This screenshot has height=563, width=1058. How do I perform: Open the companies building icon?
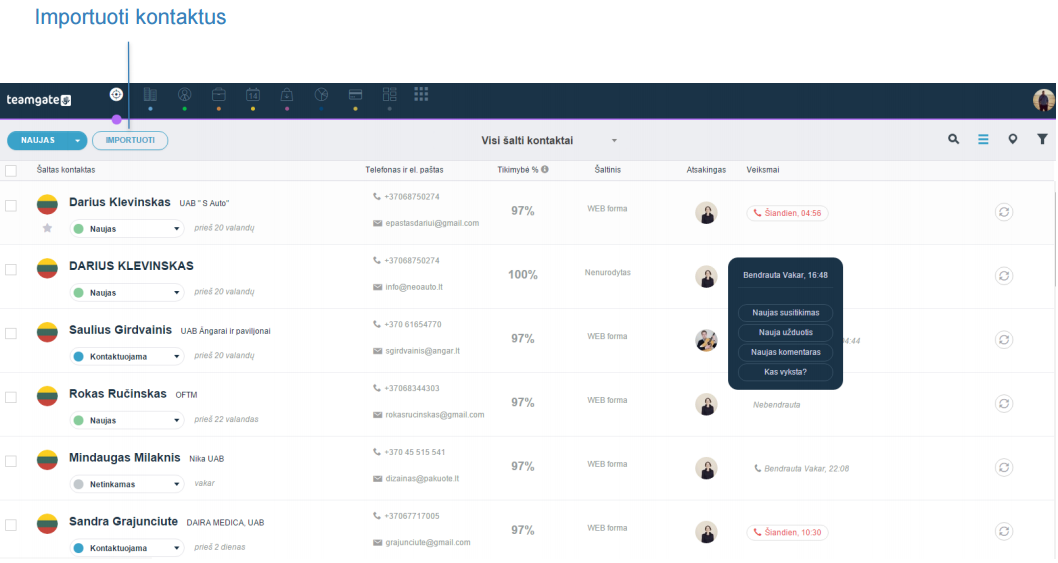point(150,95)
